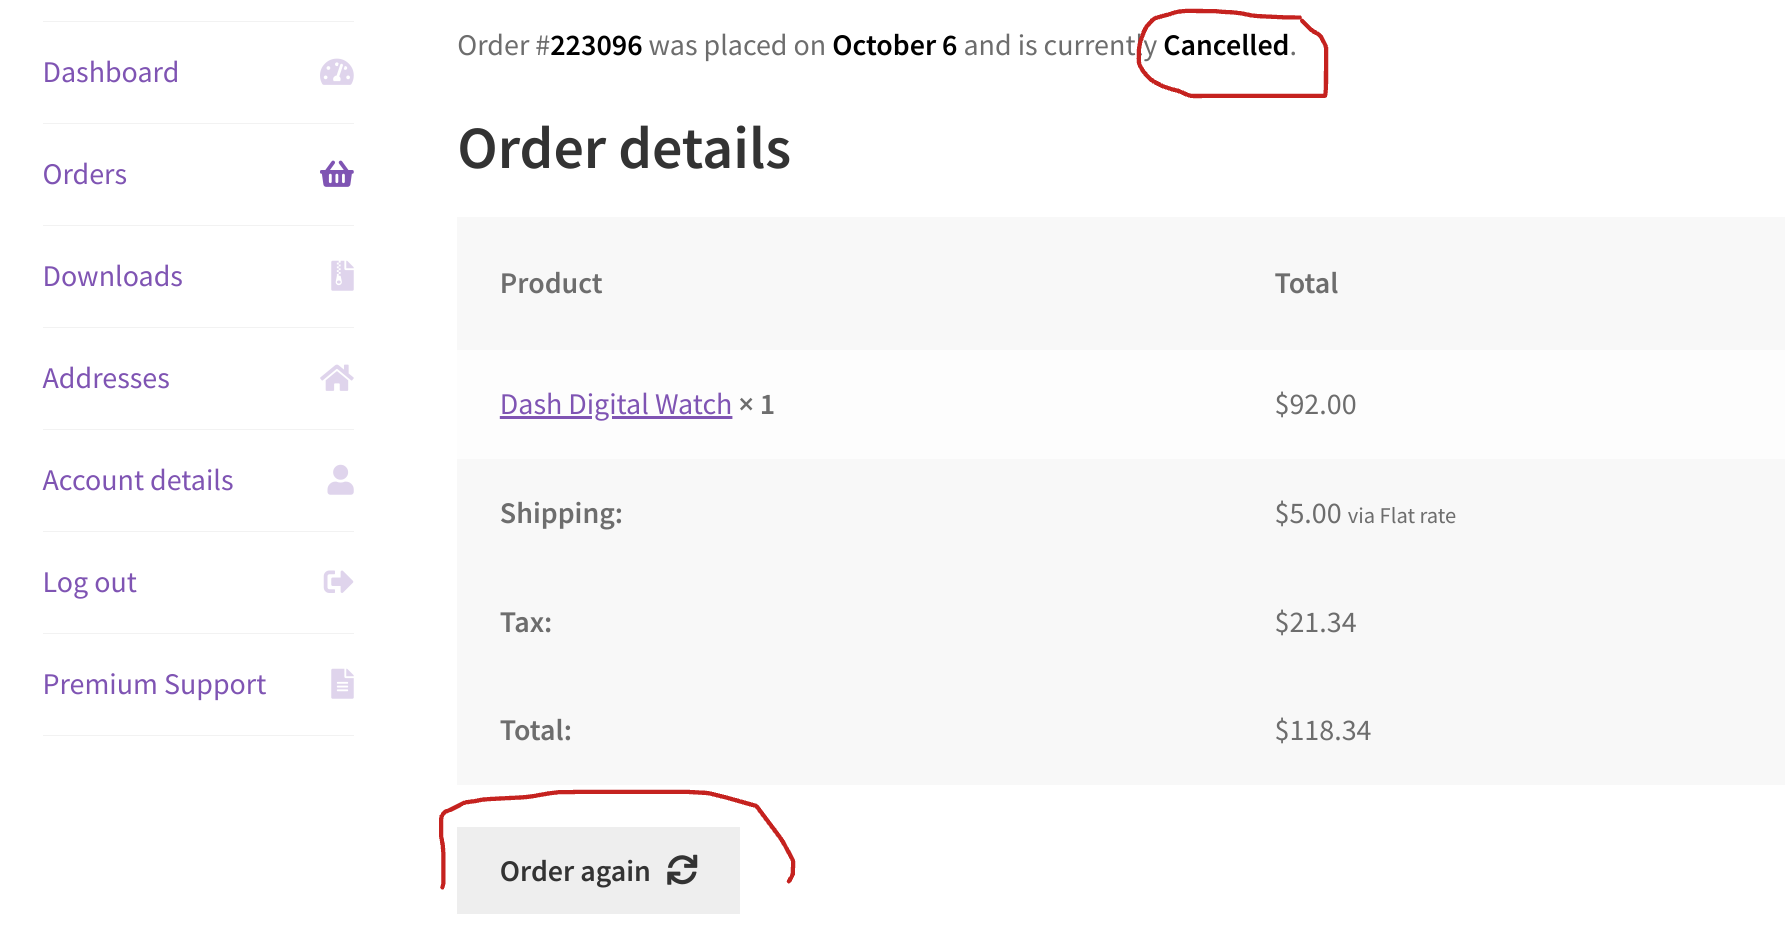The height and width of the screenshot is (930, 1785).
Task: Open the Dashboard menu item
Action: coord(111,72)
